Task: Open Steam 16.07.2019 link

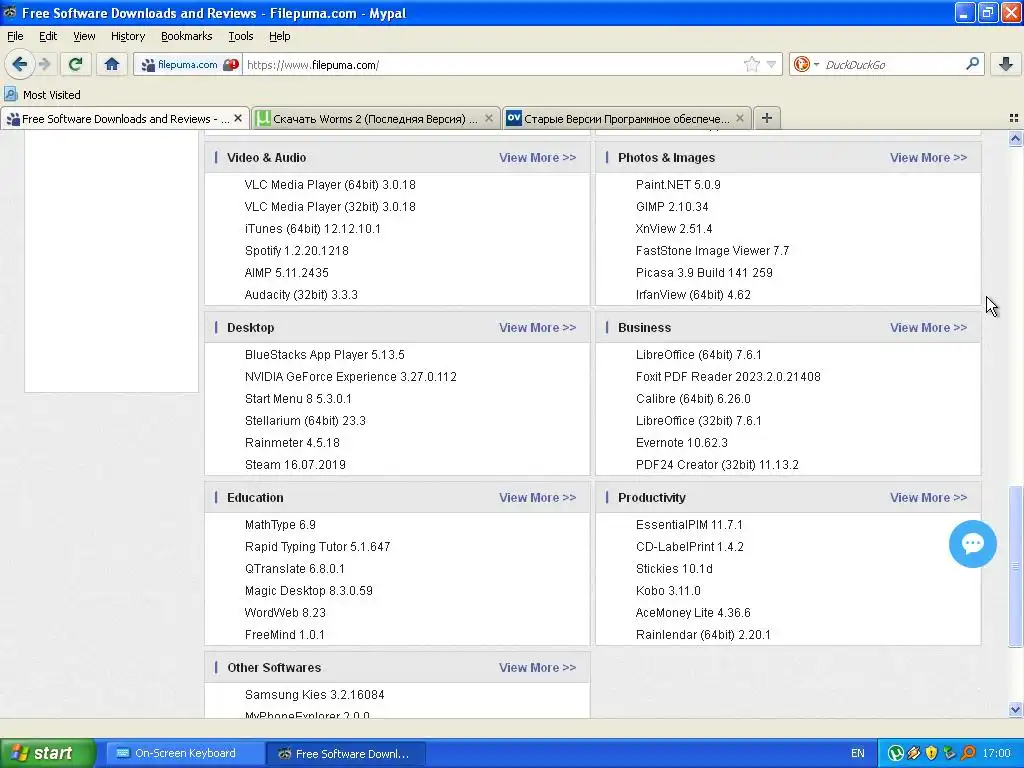Action: [295, 464]
